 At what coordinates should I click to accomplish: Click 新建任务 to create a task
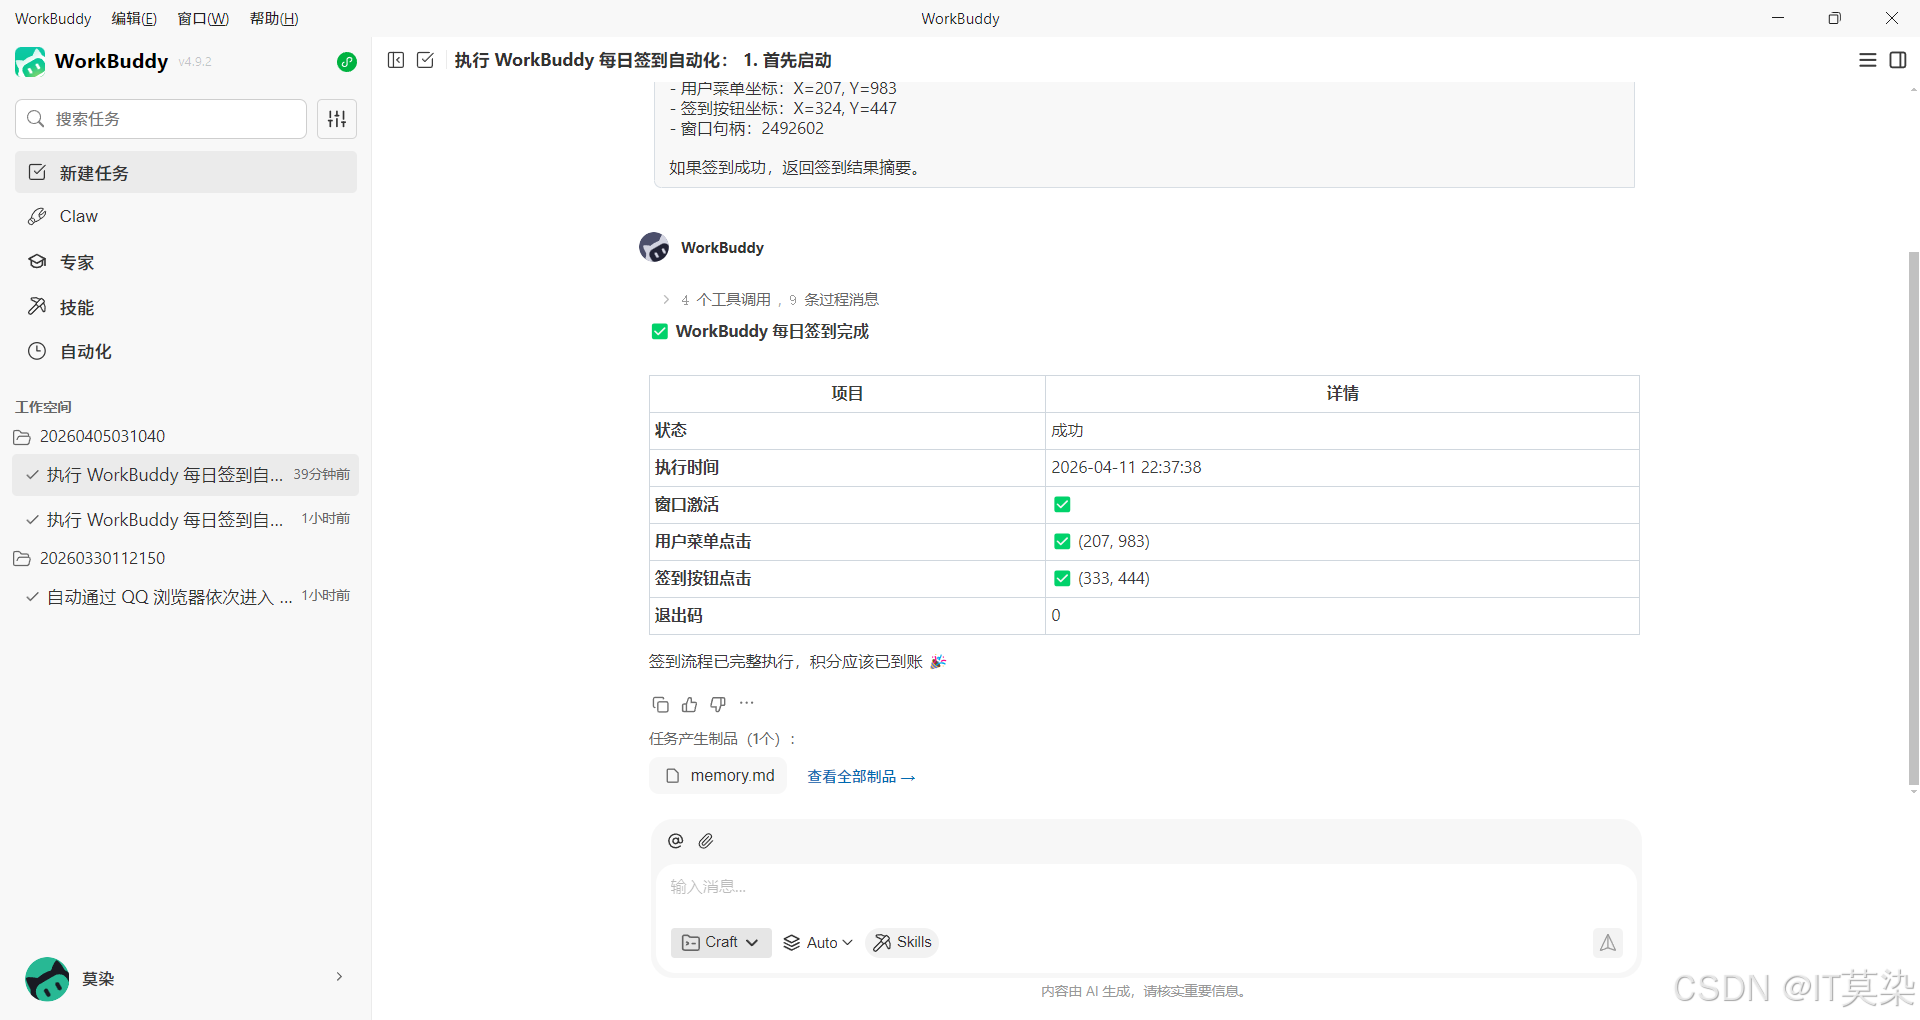pyautogui.click(x=186, y=172)
